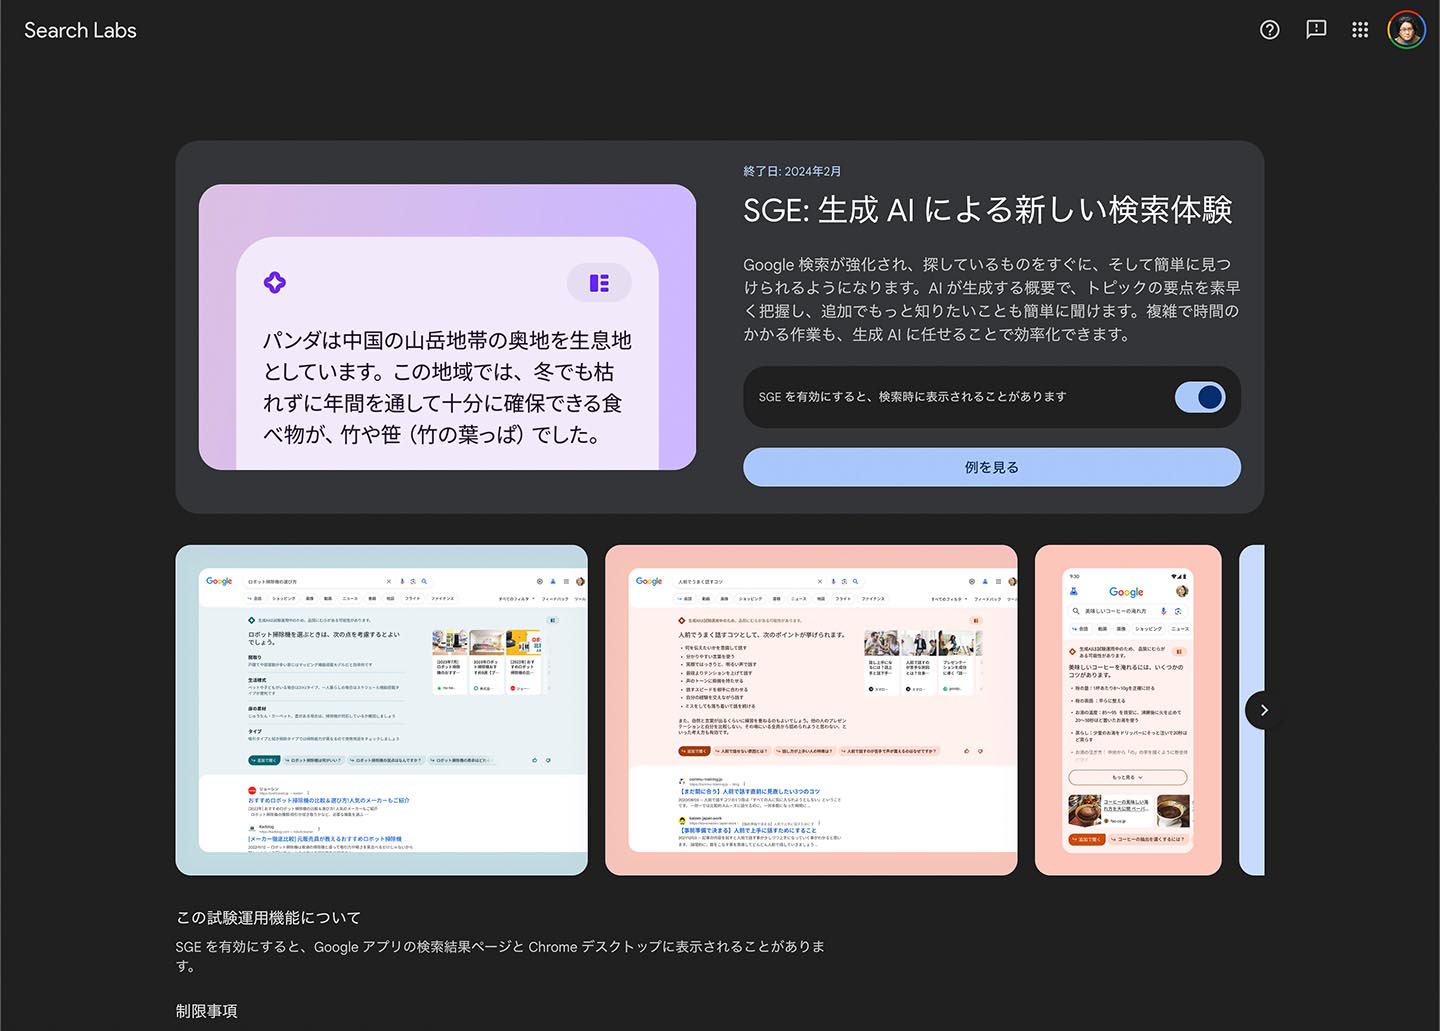Click the purple sparkle icon in preview card
Viewport: 1440px width, 1031px height.
[x=275, y=283]
